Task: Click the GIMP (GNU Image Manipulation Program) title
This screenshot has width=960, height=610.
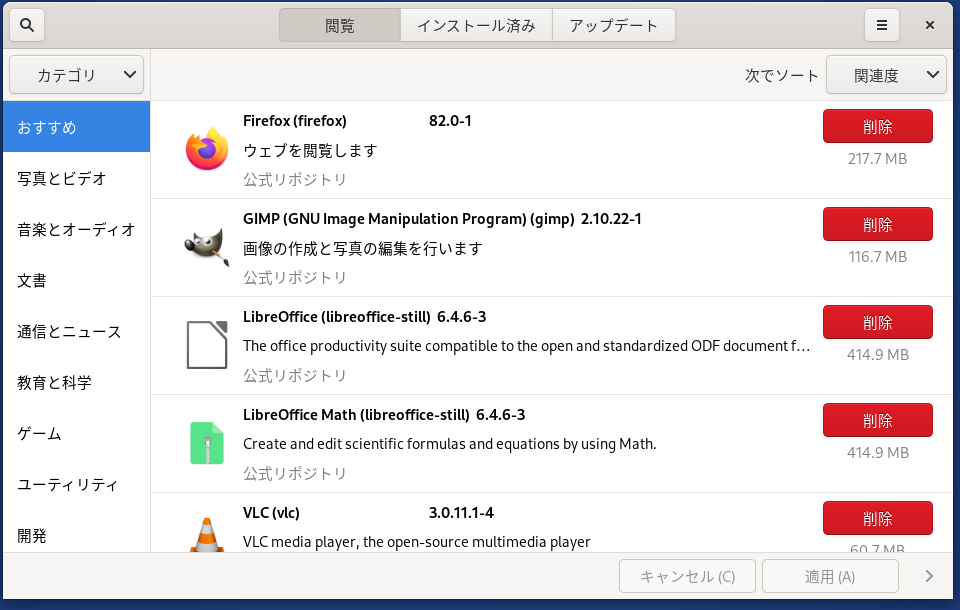Action: [x=408, y=219]
